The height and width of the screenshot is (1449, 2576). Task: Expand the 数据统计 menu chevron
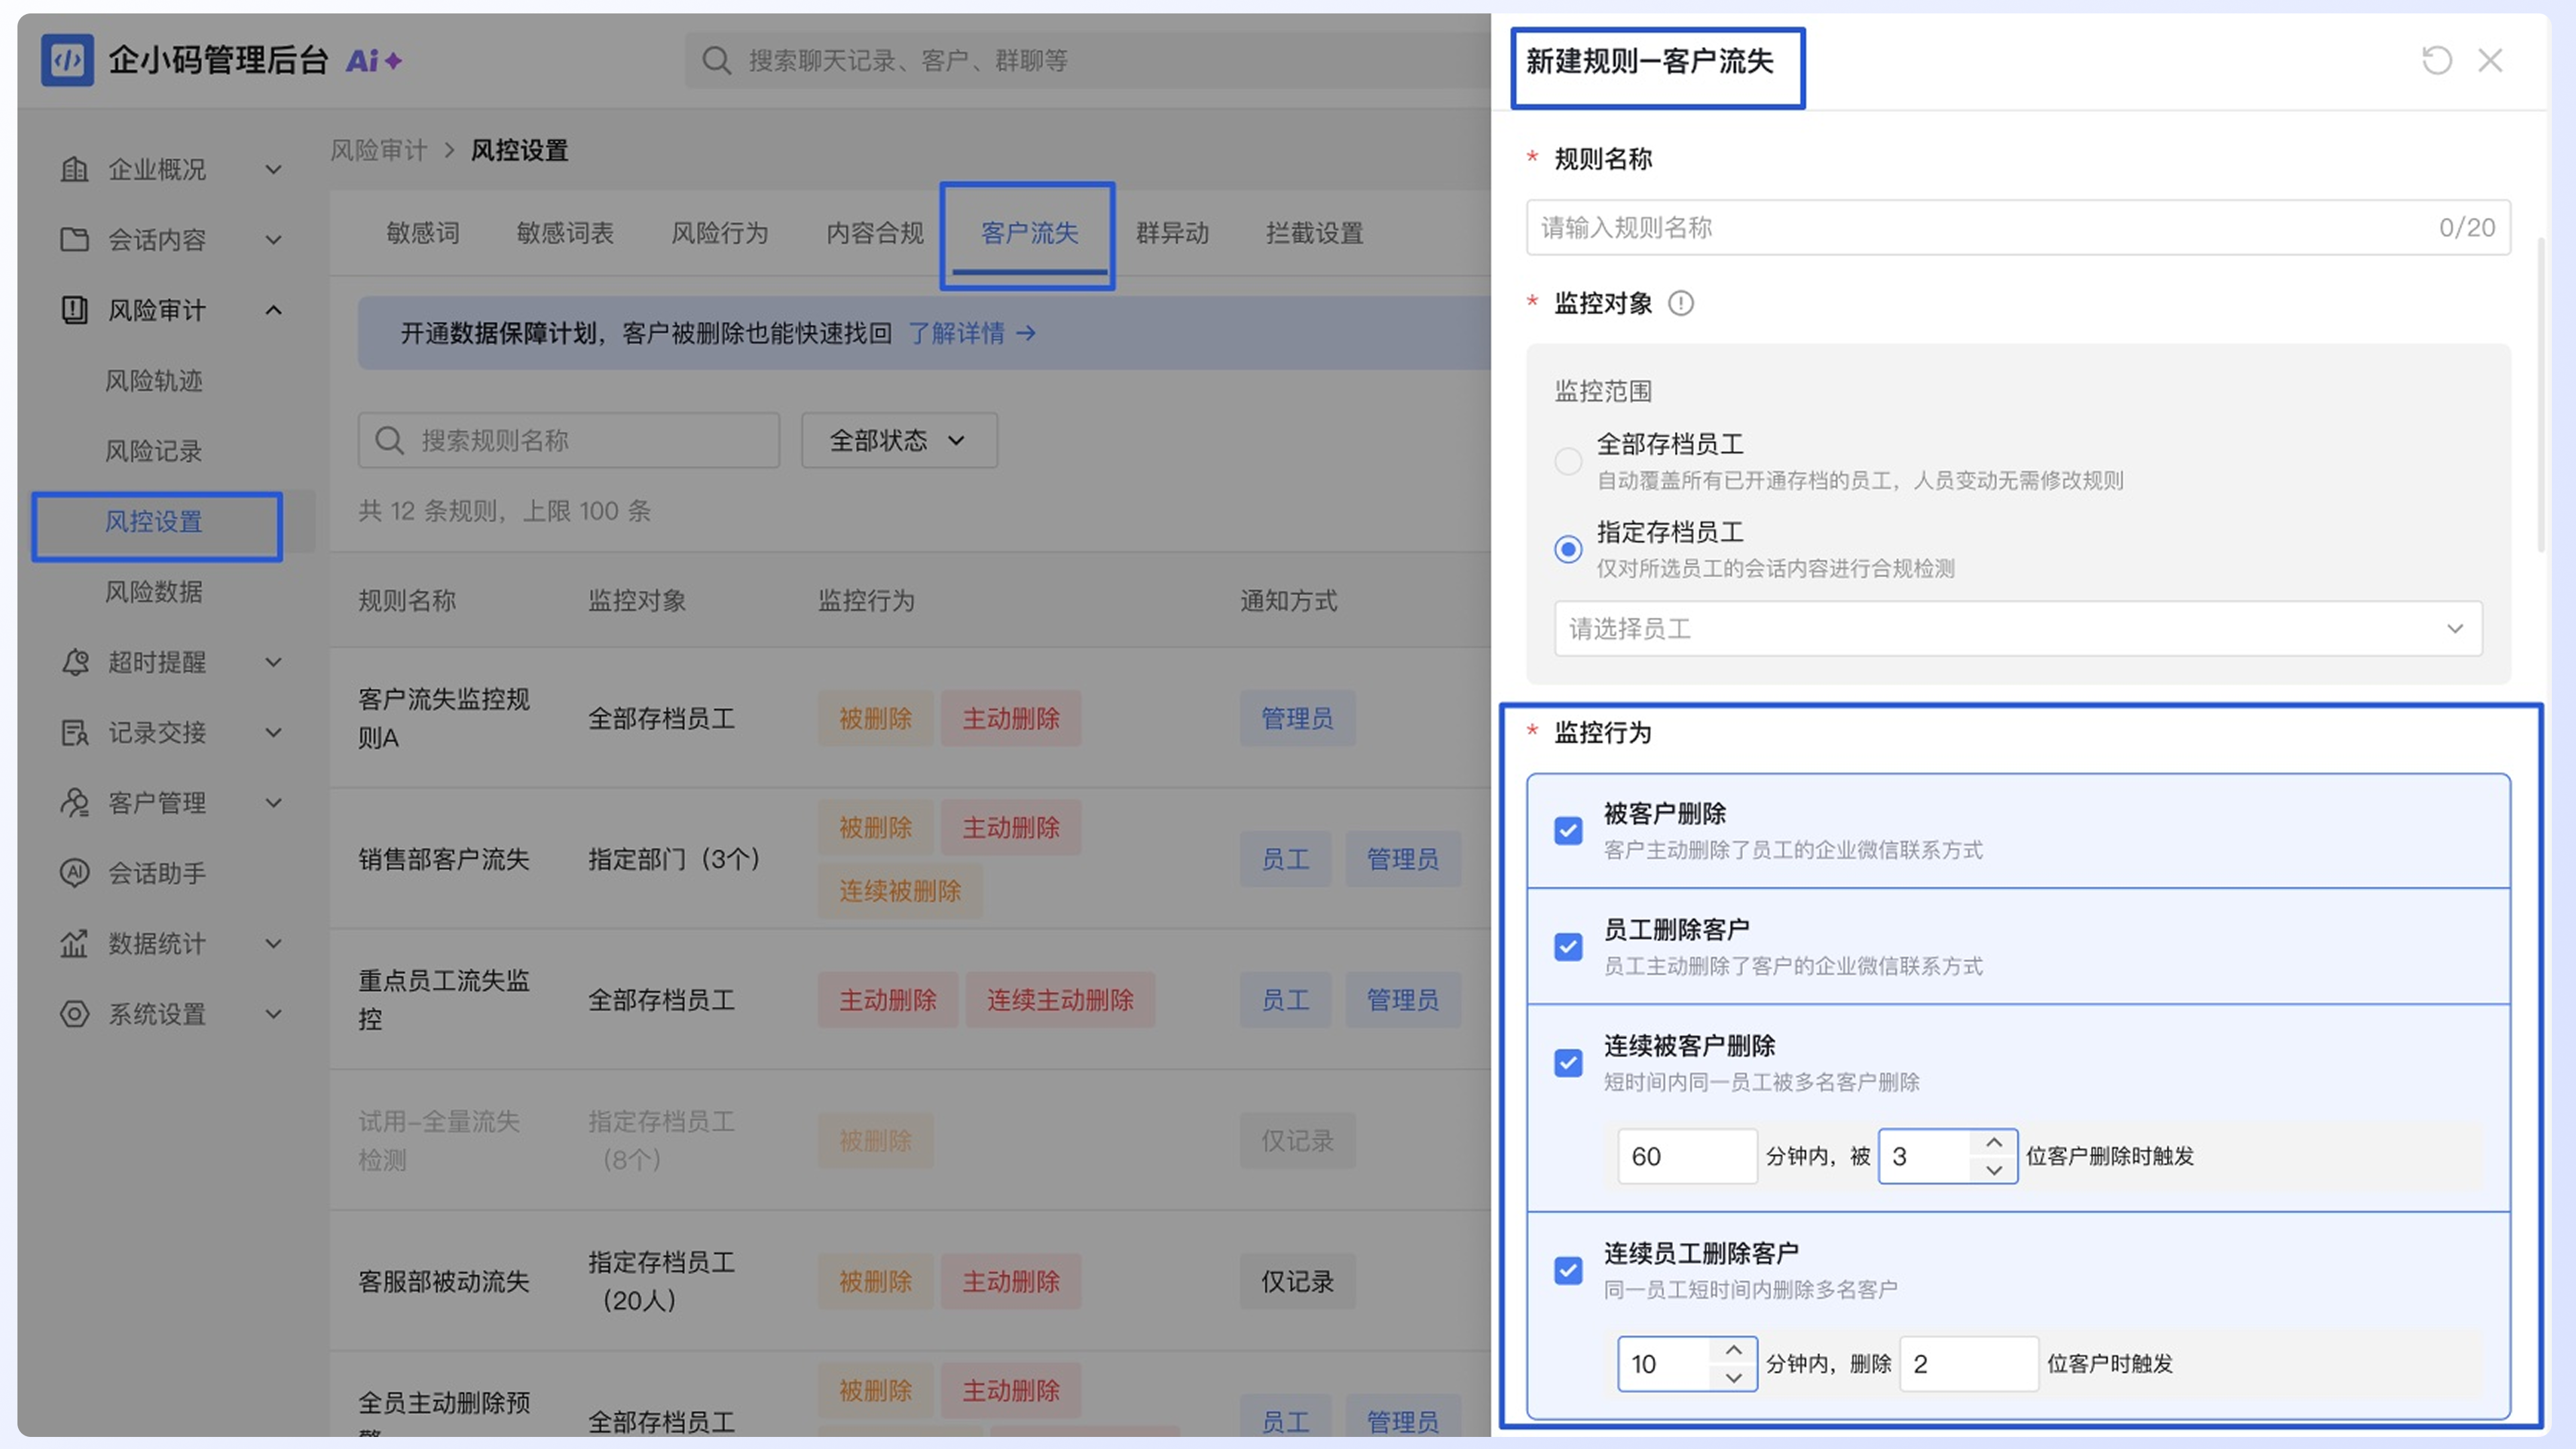click(x=273, y=943)
